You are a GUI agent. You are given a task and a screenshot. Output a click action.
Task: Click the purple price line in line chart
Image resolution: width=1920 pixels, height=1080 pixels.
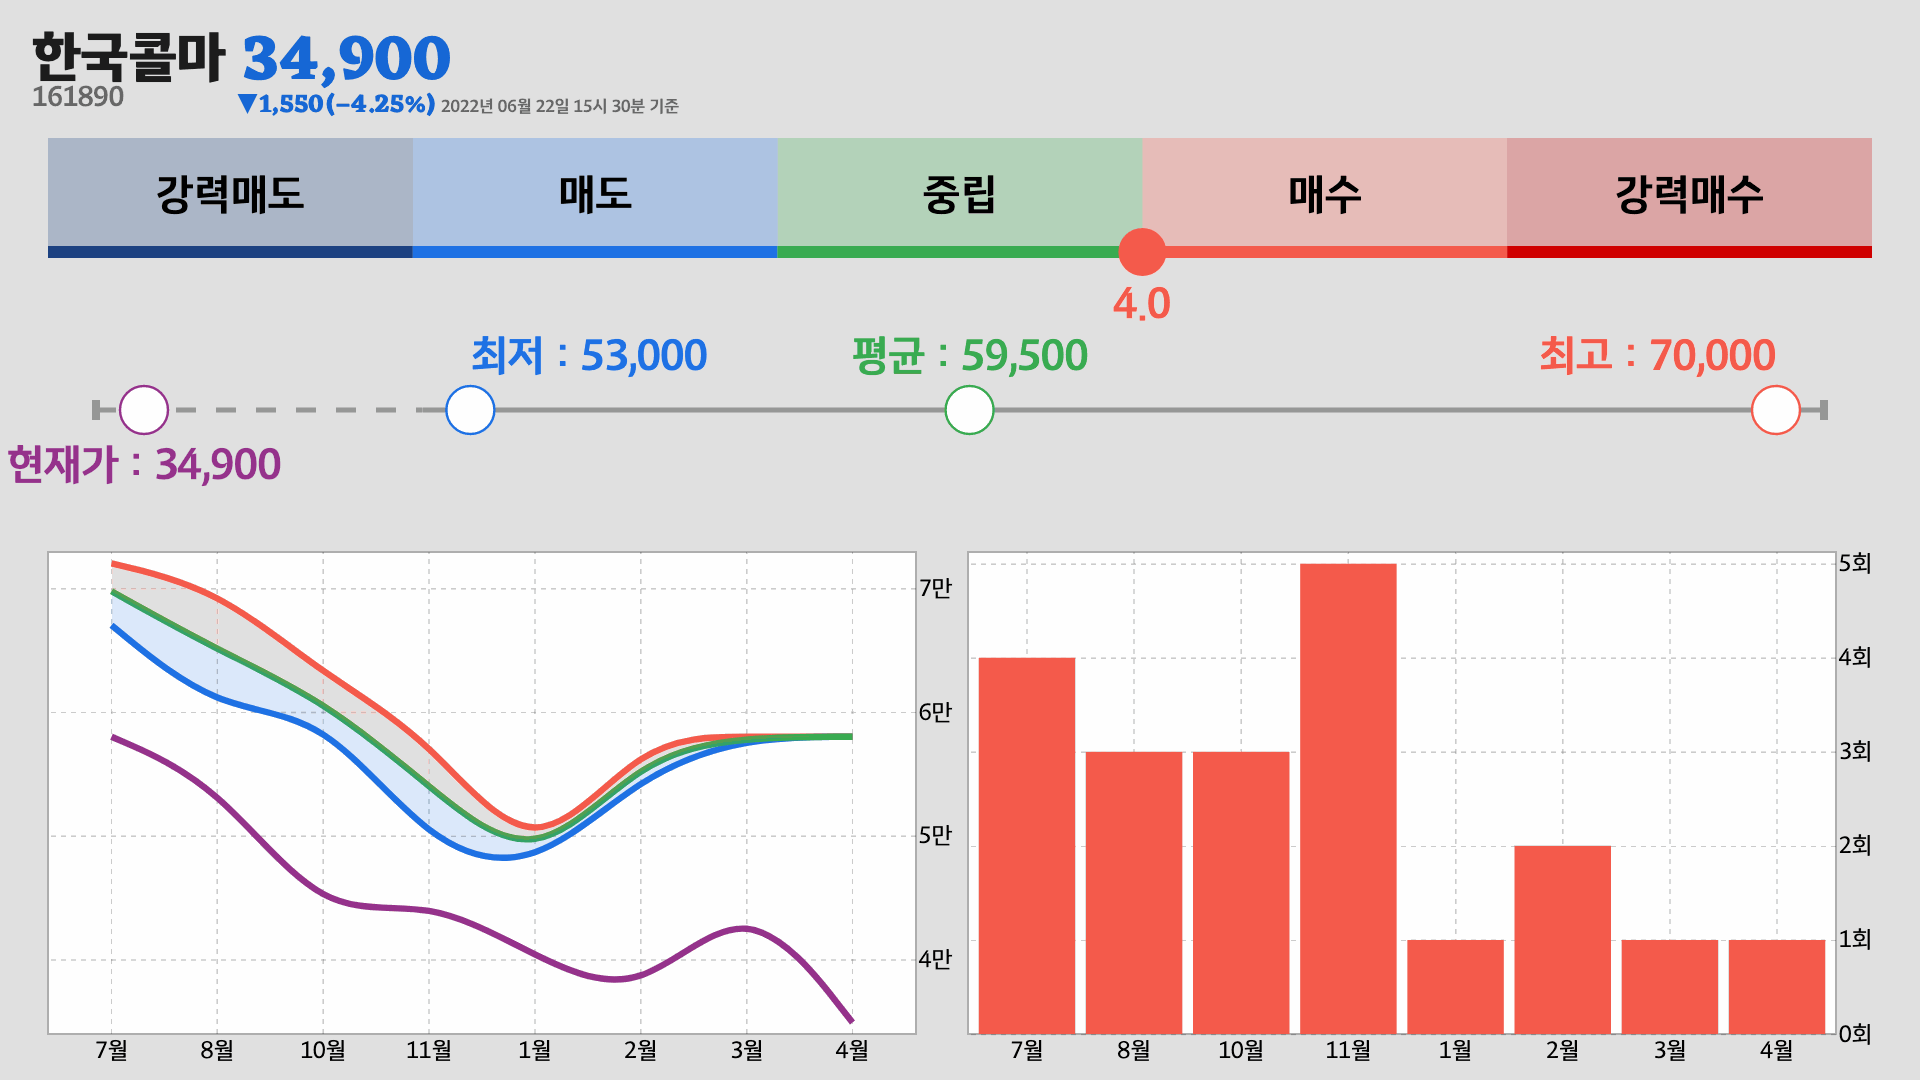(430, 911)
